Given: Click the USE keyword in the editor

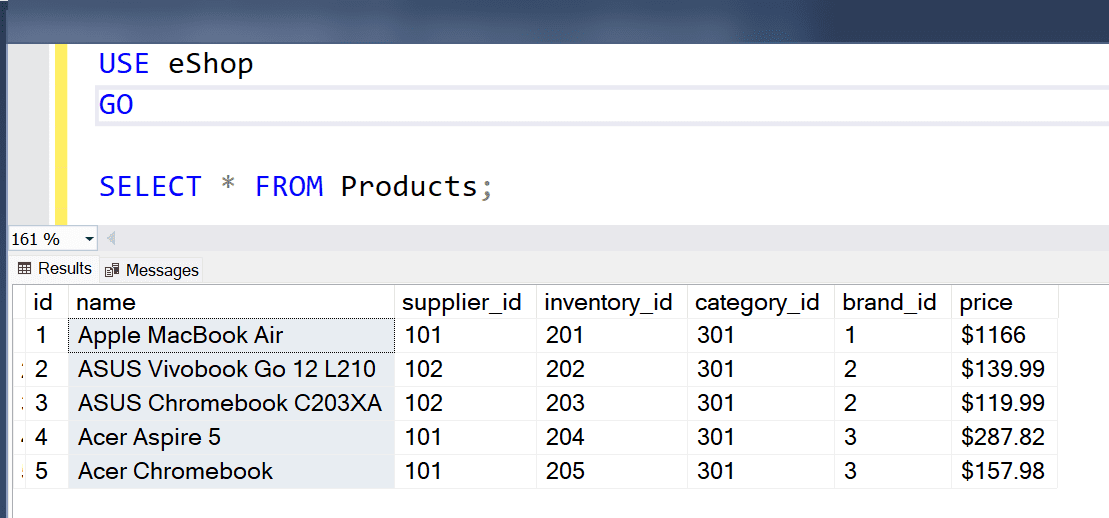Looking at the screenshot, I should pos(124,64).
